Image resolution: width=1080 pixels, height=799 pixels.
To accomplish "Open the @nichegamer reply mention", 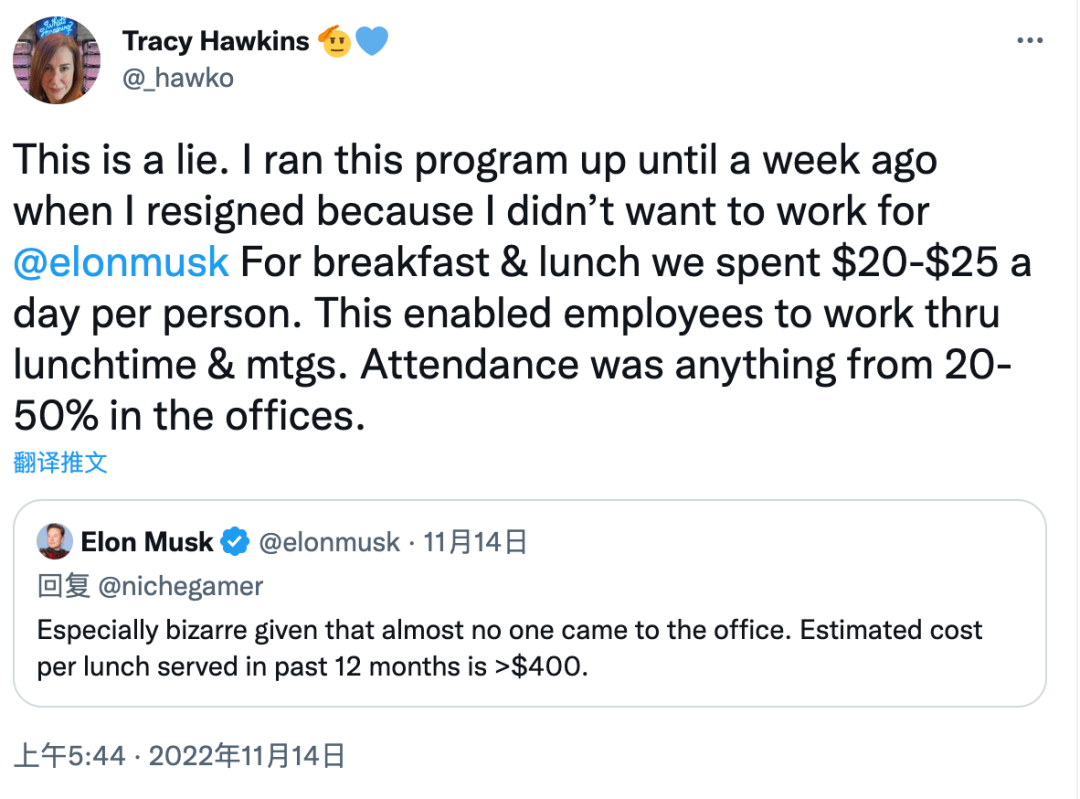I will (180, 586).
